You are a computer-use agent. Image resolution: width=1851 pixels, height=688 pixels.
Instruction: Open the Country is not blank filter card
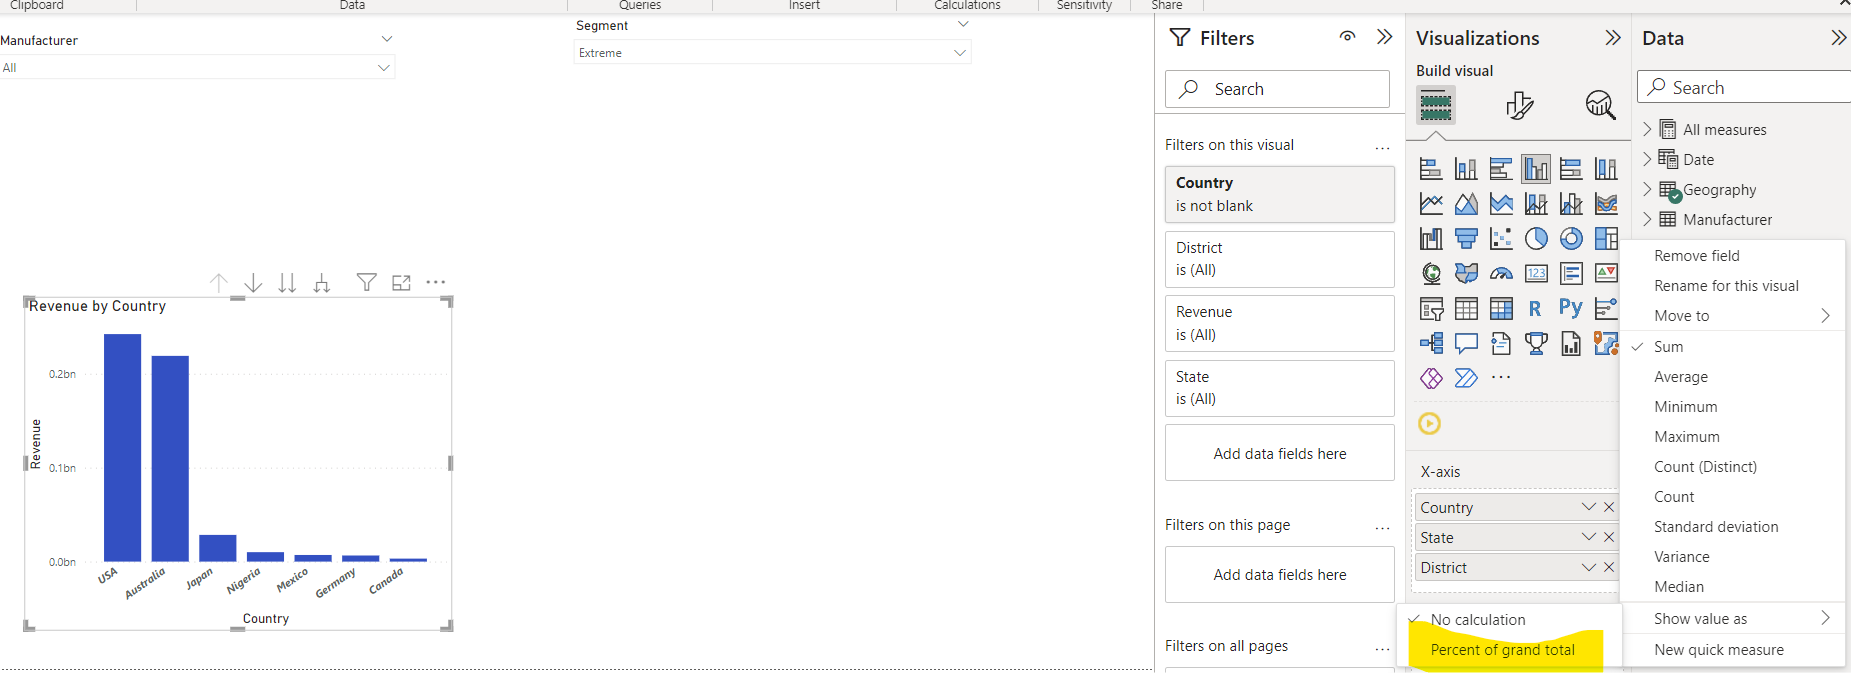(x=1279, y=194)
